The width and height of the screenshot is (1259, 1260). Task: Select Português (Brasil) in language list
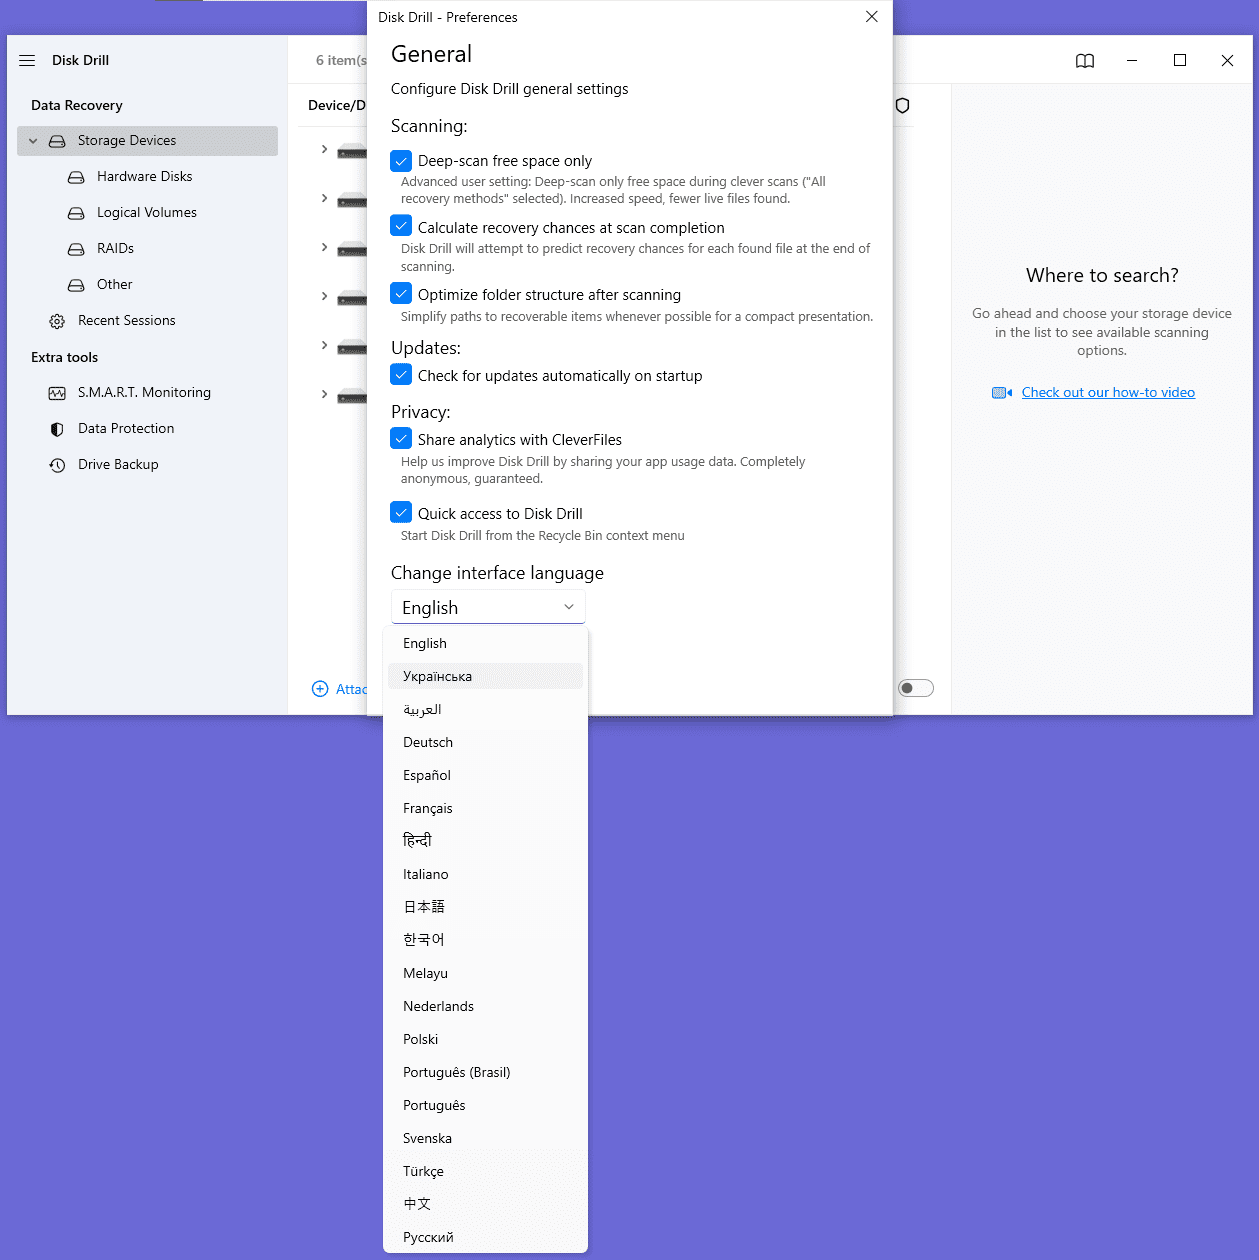point(485,1072)
